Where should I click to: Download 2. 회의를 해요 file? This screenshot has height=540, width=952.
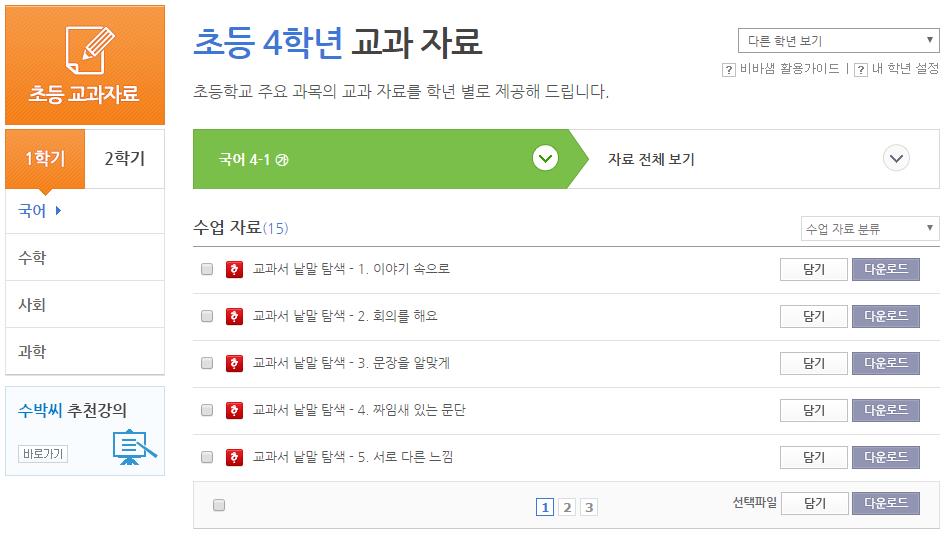tap(886, 316)
